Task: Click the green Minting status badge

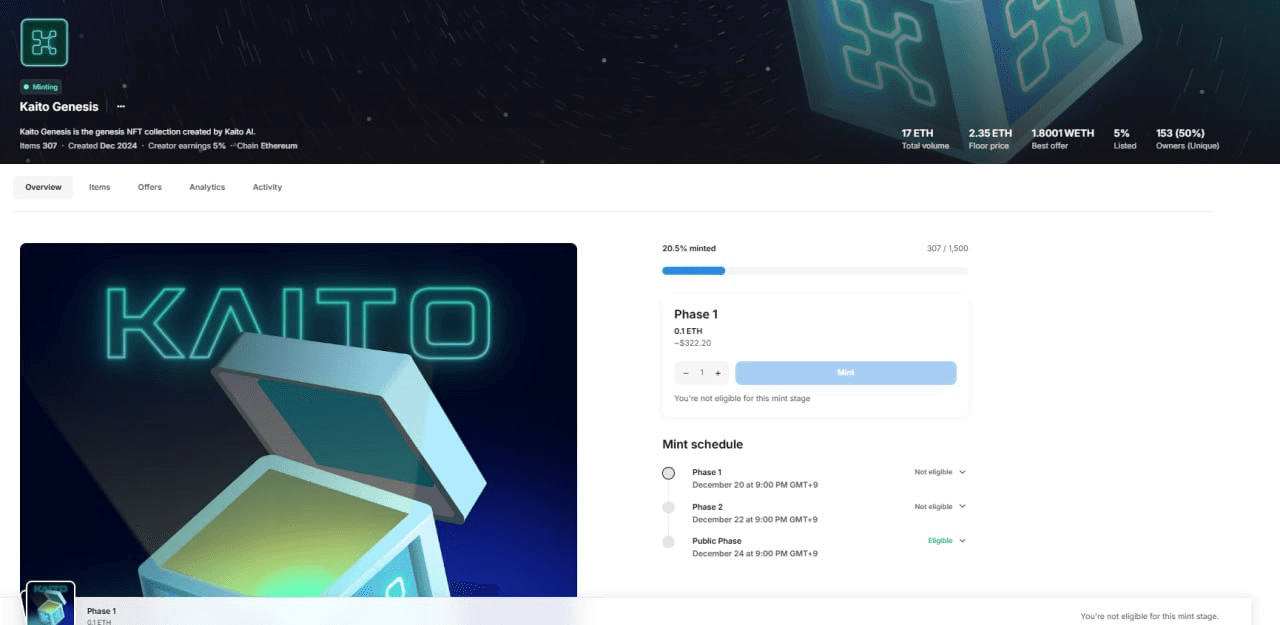Action: tap(42, 87)
